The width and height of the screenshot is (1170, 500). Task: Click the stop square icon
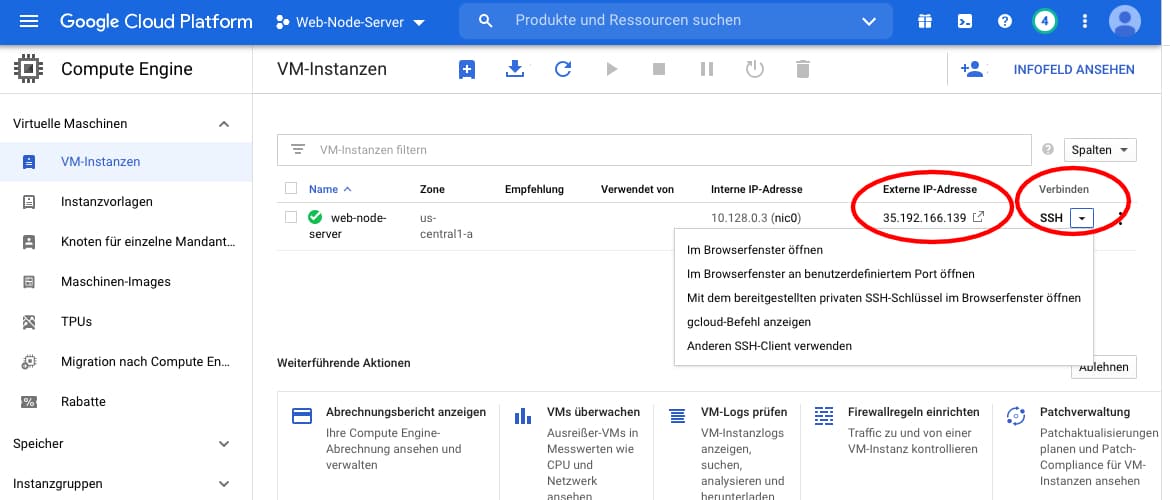pos(659,69)
